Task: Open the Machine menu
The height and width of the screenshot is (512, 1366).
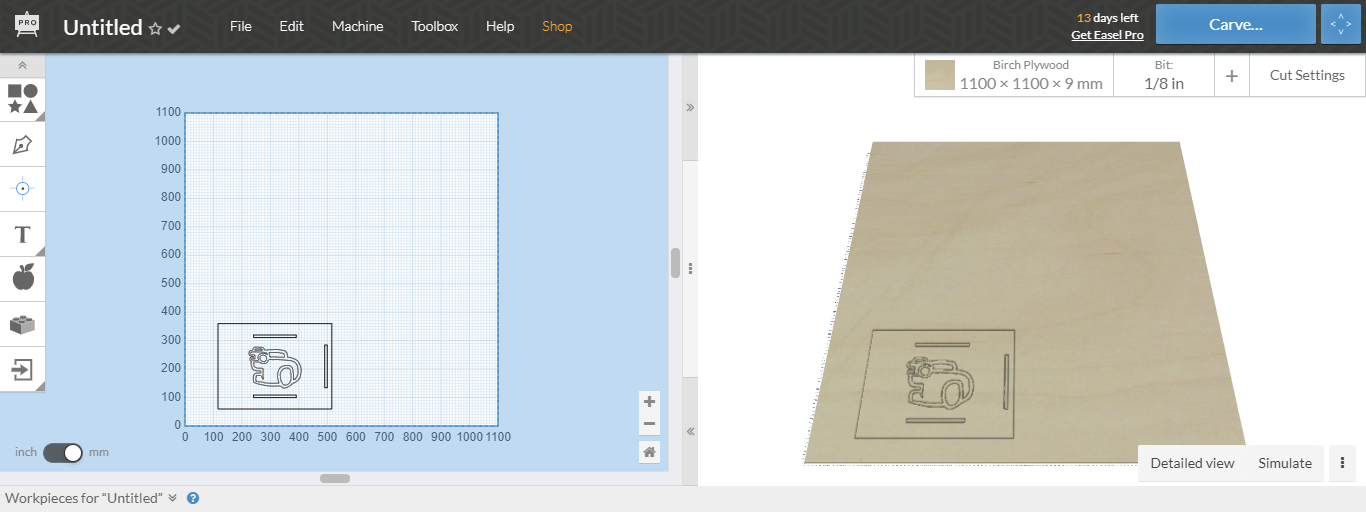Action: [358, 26]
